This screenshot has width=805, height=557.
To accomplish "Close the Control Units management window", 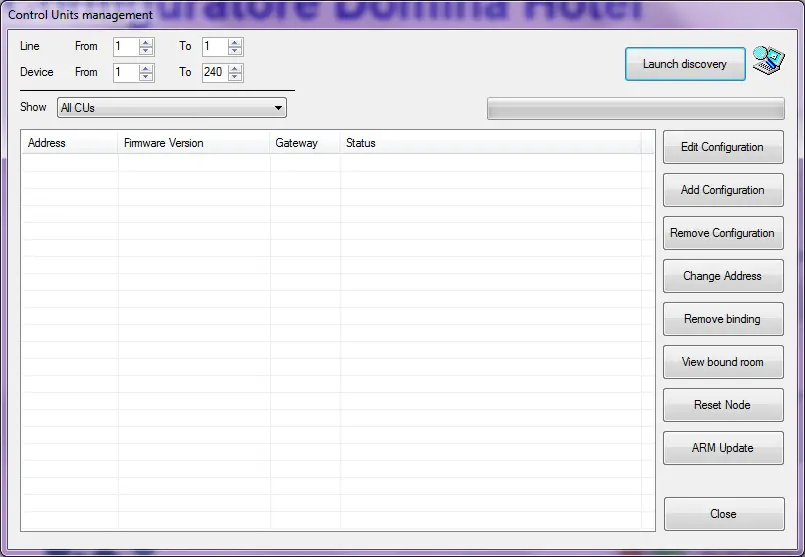I will click(x=724, y=514).
